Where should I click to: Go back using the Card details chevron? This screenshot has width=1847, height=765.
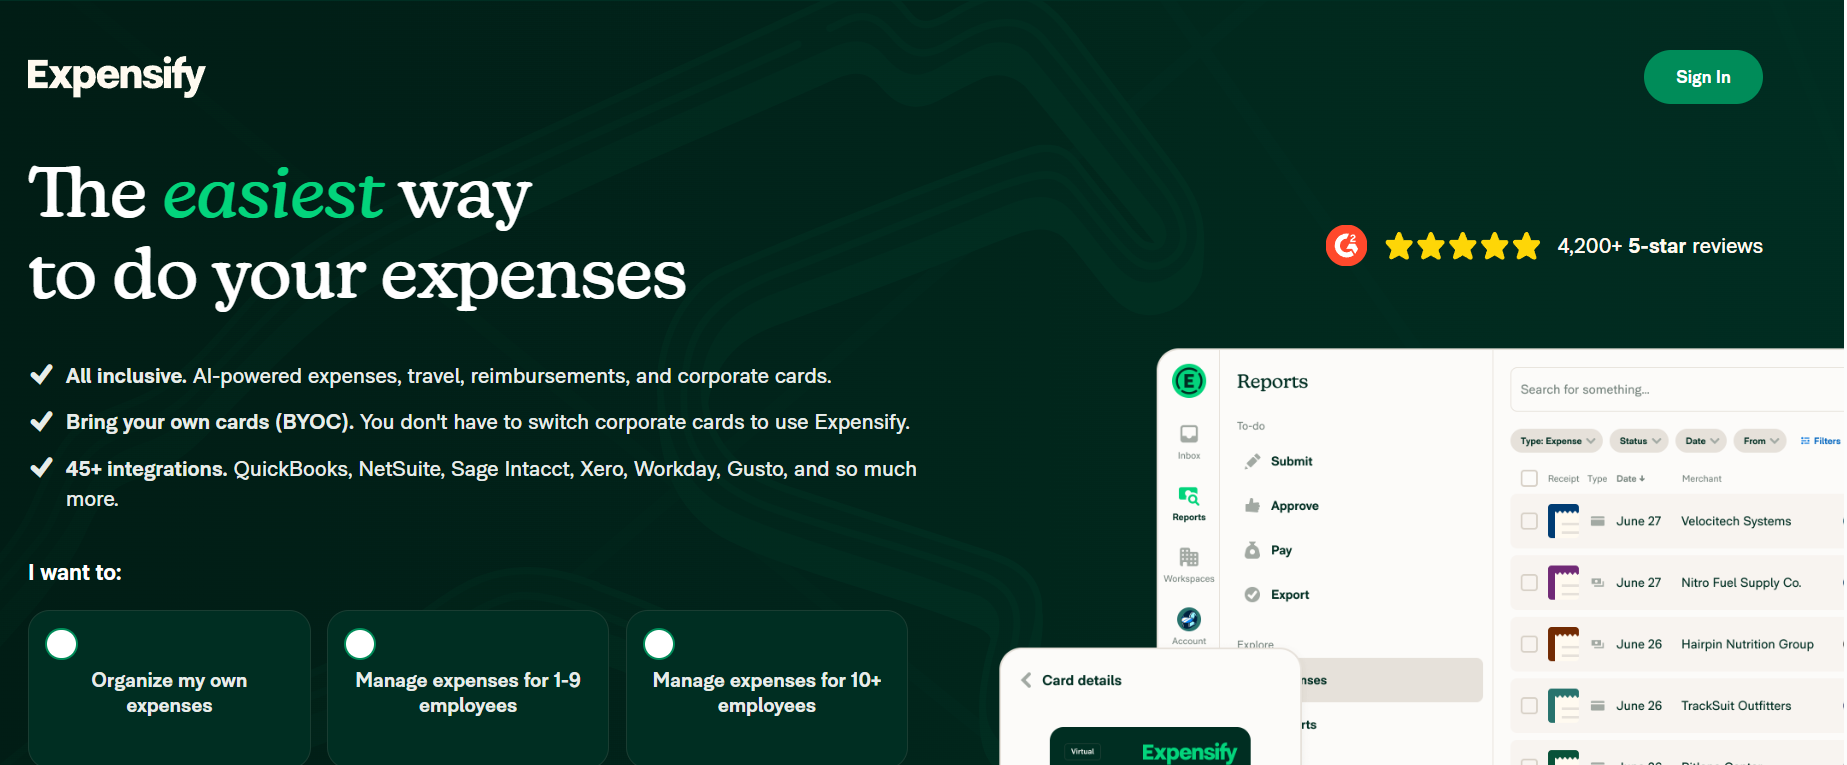[x=1026, y=680]
